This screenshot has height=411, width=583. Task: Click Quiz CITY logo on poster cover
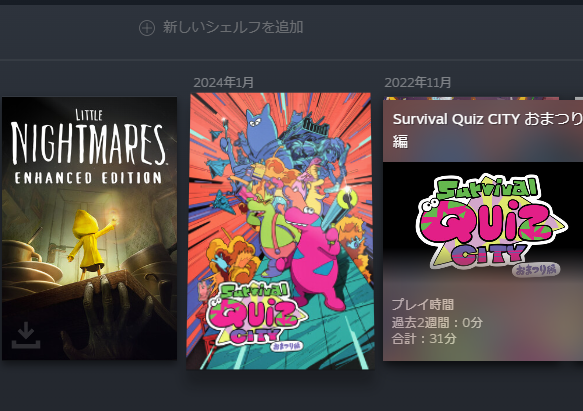(x=257, y=317)
